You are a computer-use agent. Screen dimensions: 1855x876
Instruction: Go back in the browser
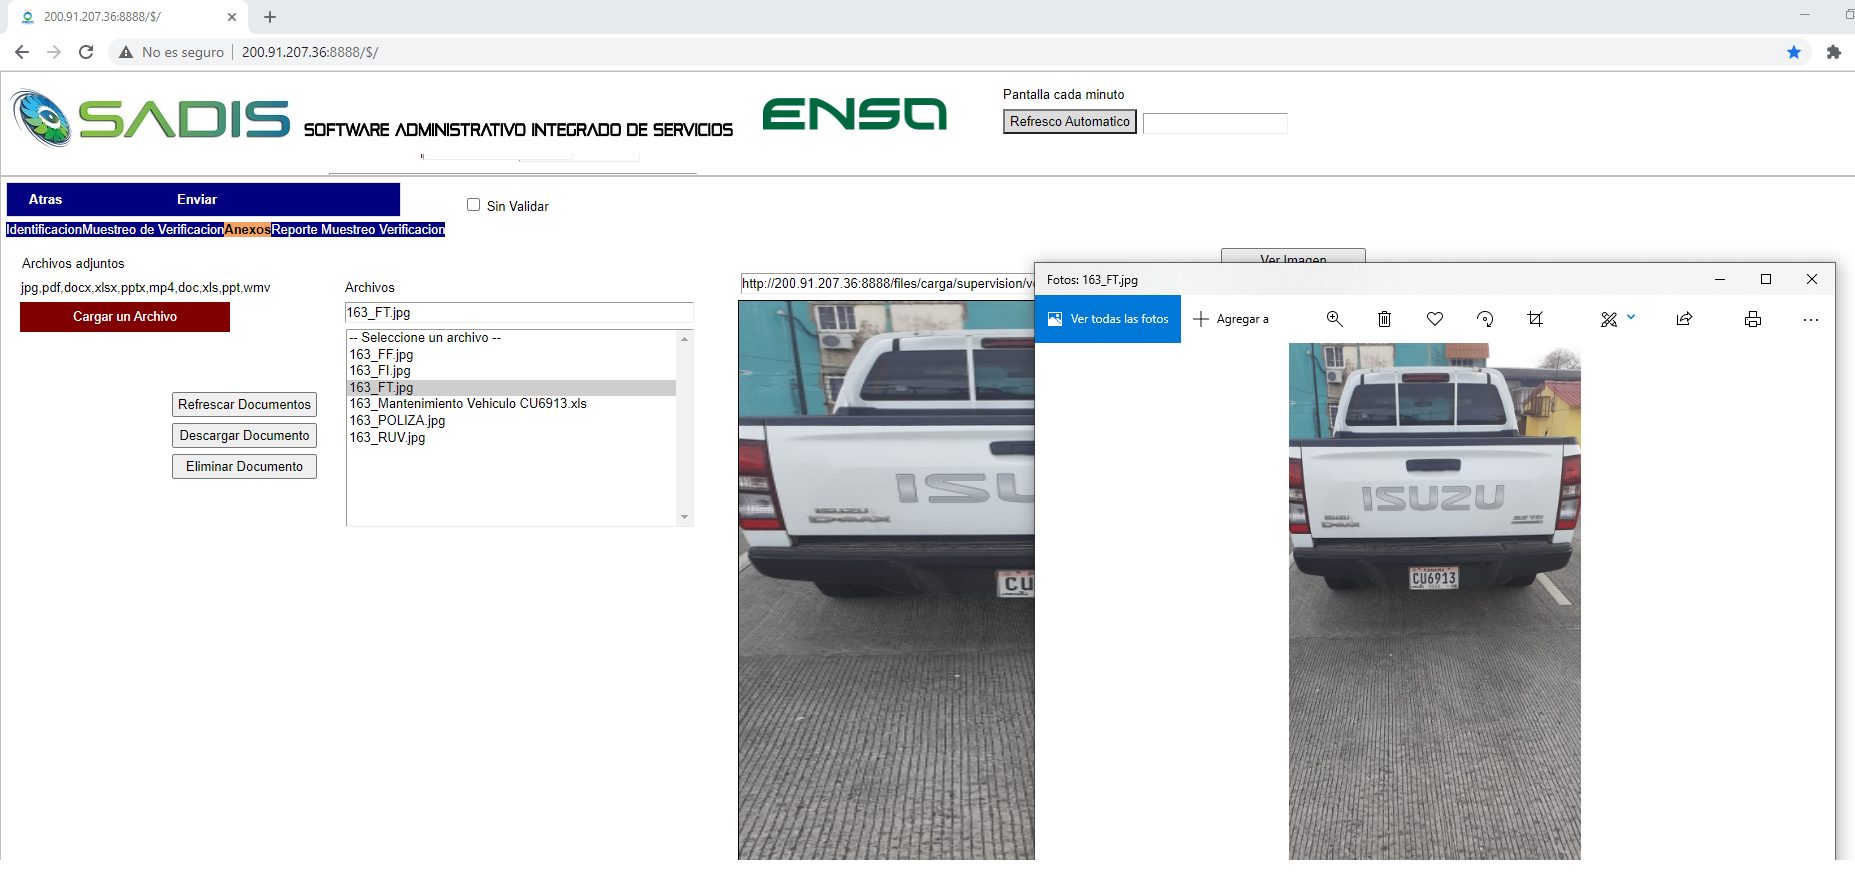click(22, 52)
